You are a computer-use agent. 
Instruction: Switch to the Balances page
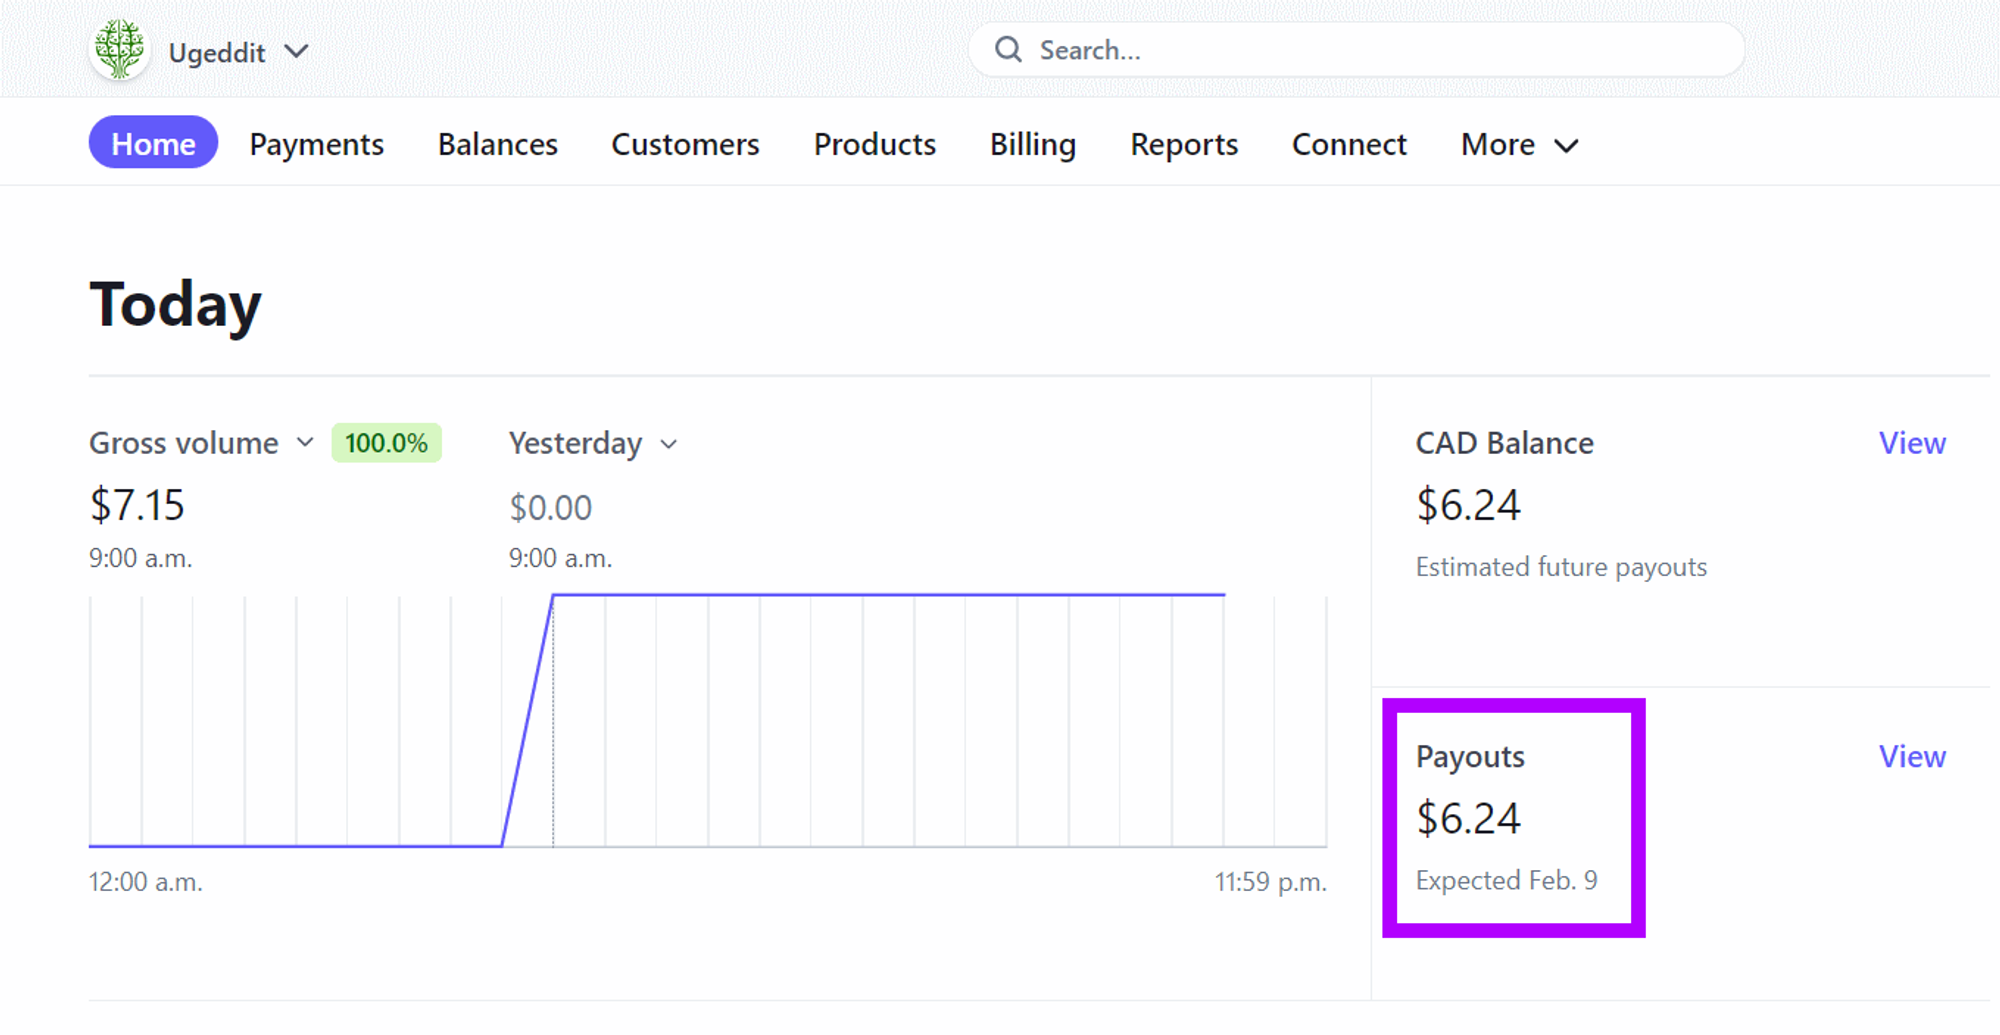pyautogui.click(x=497, y=144)
